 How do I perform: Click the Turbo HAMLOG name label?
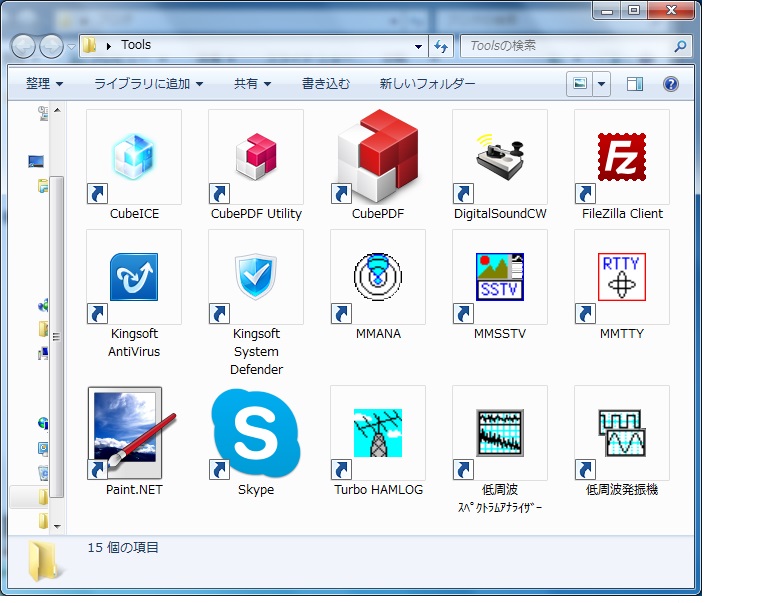(x=378, y=489)
